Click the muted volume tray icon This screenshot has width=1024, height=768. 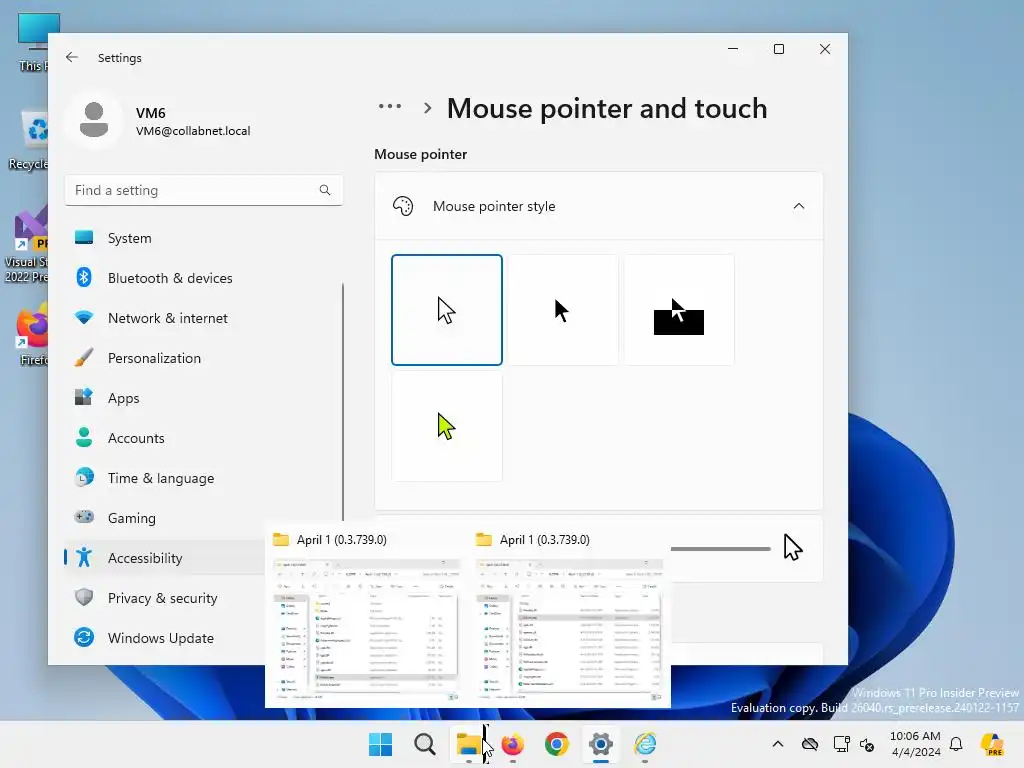(867, 744)
